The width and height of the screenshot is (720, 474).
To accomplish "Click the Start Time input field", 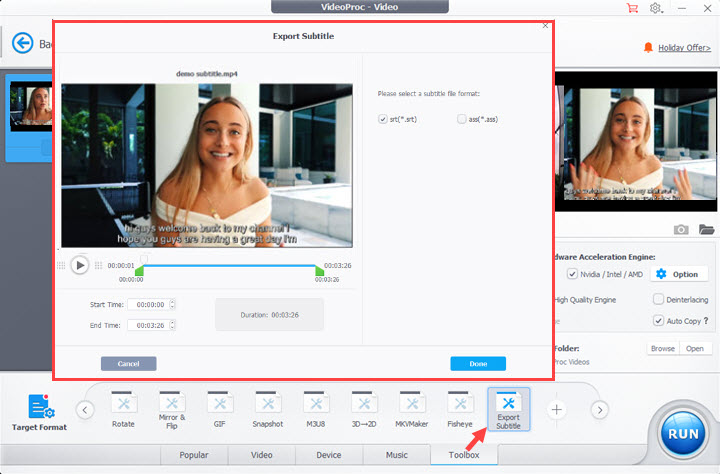I will click(149, 305).
